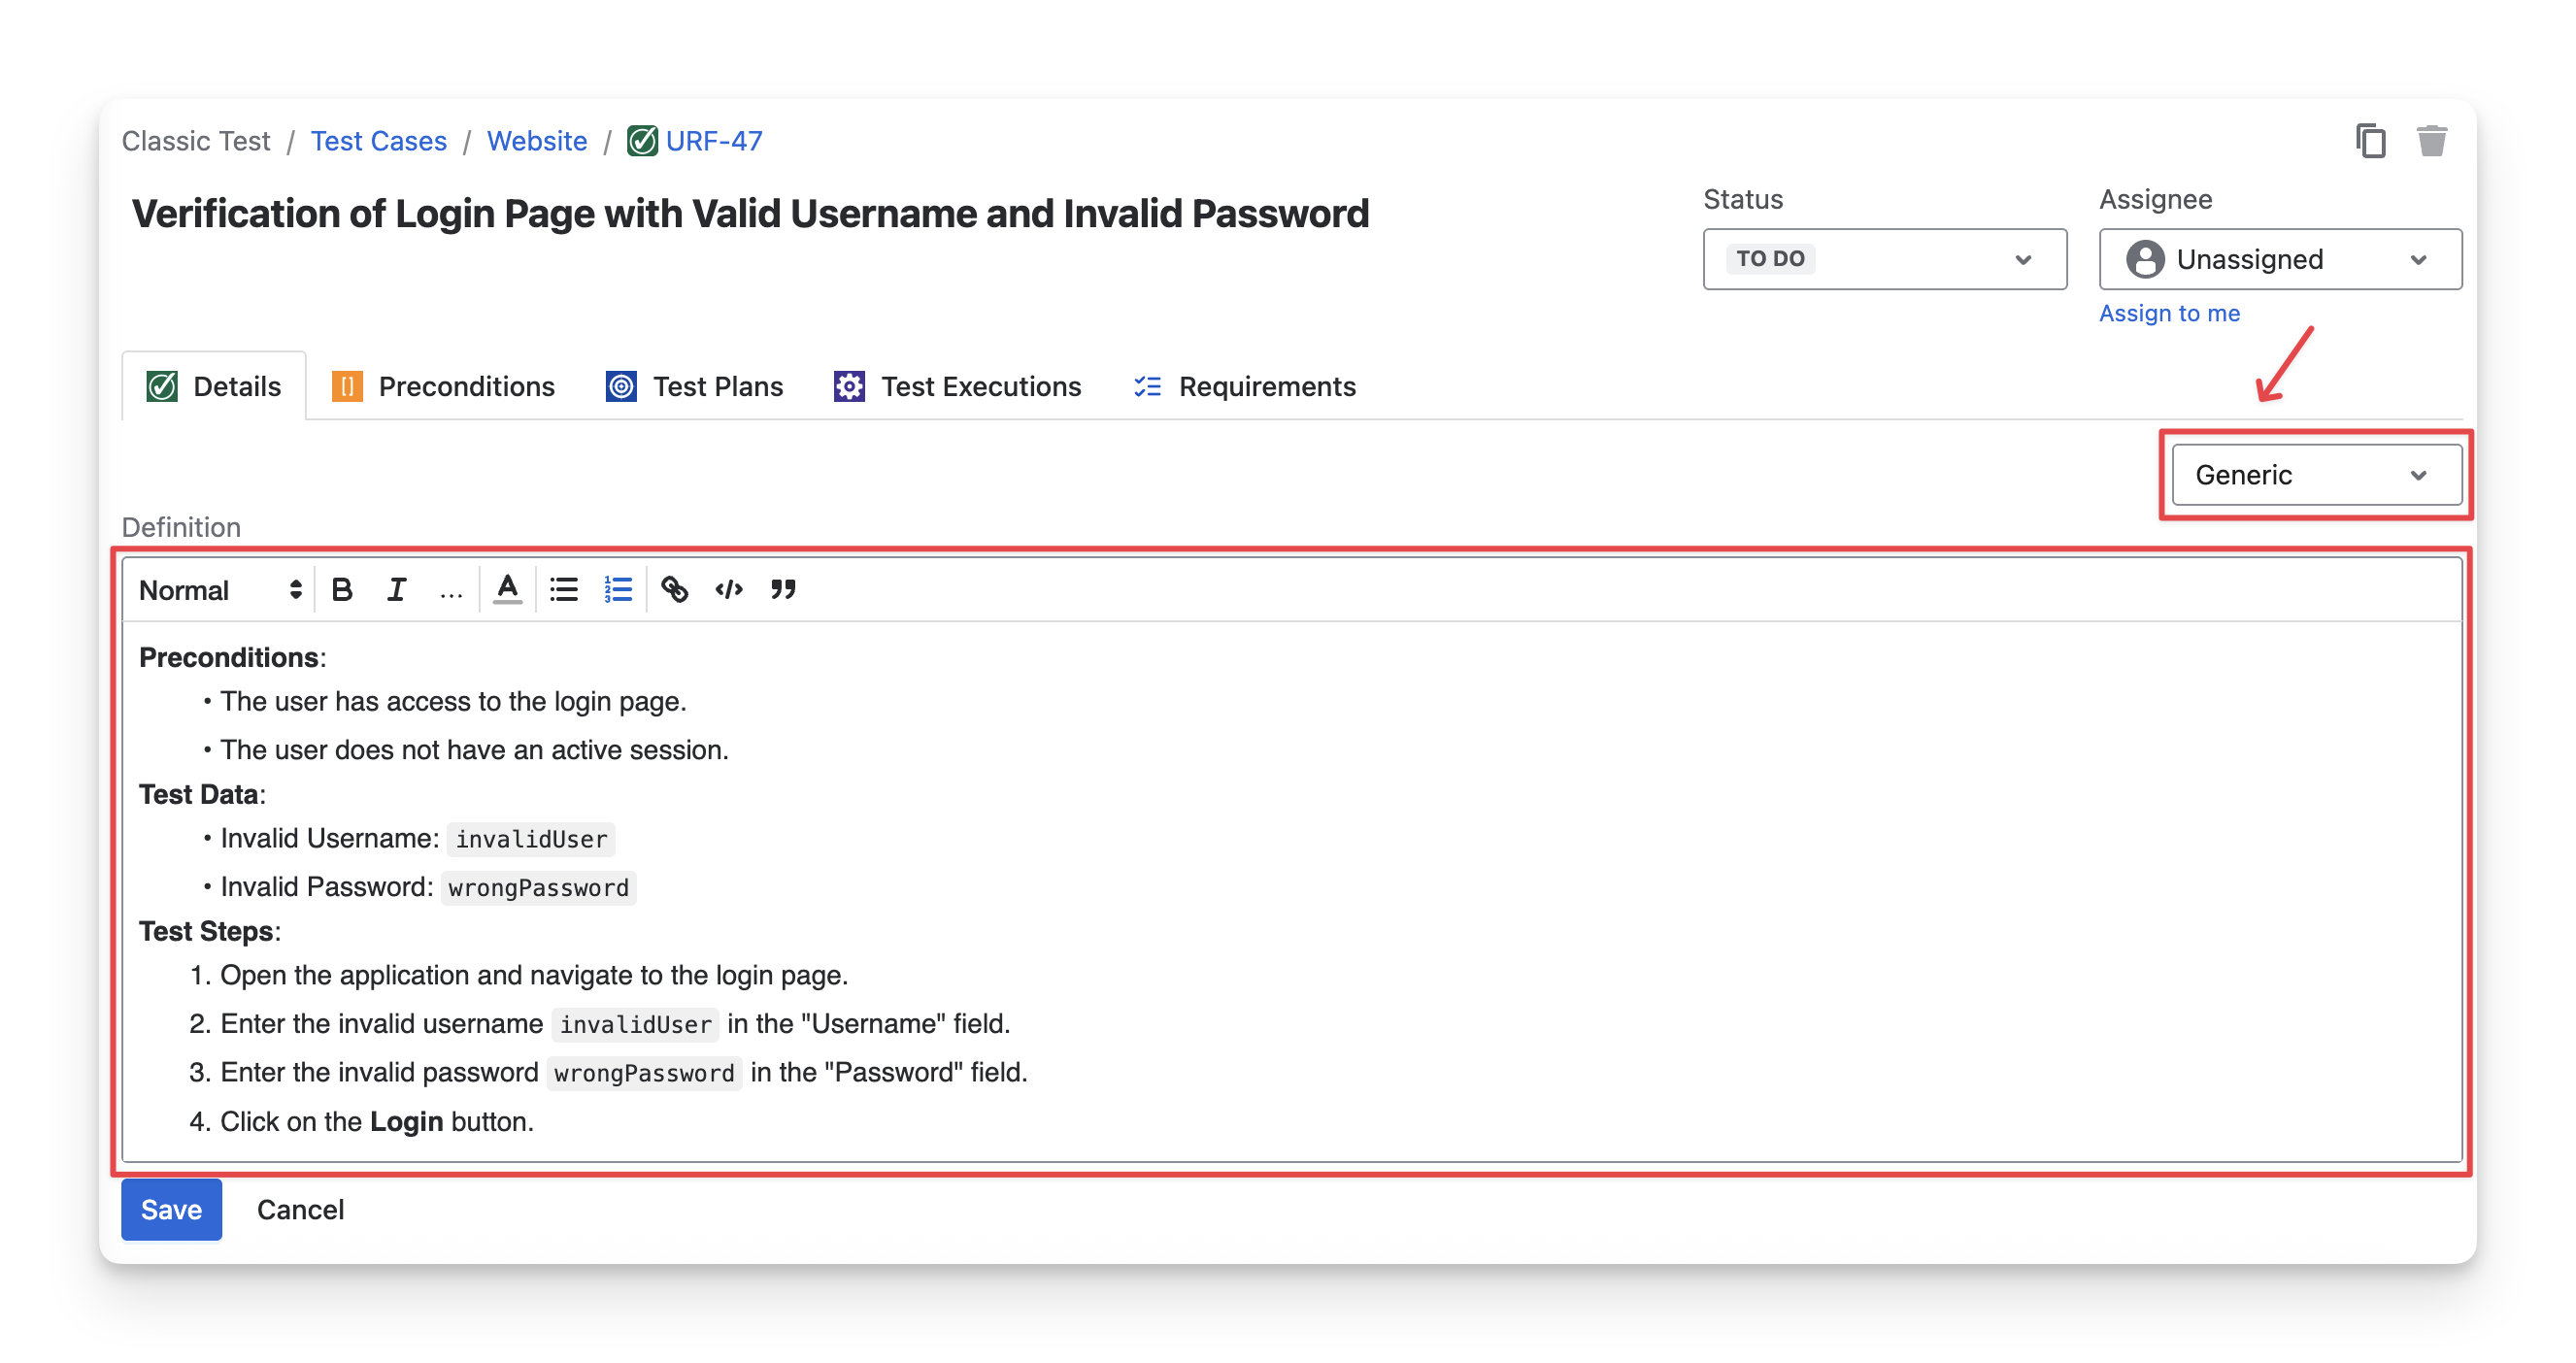This screenshot has width=2576, height=1363.
Task: Apply inline code formatting
Action: [x=729, y=590]
